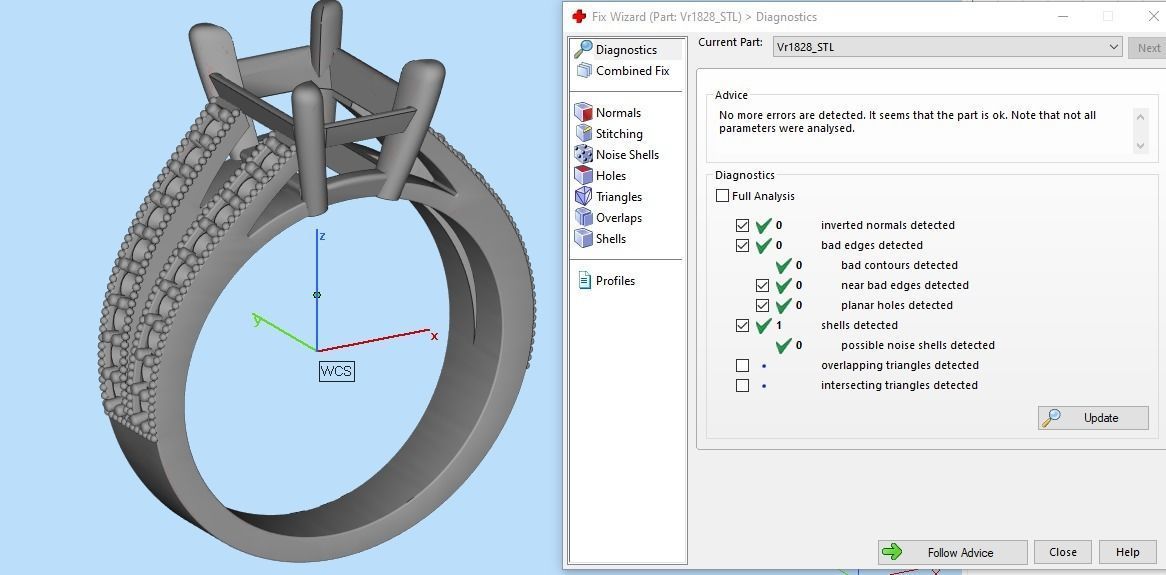The height and width of the screenshot is (575, 1166).
Task: Click green checkmark beside planar holes
Action: click(x=784, y=306)
